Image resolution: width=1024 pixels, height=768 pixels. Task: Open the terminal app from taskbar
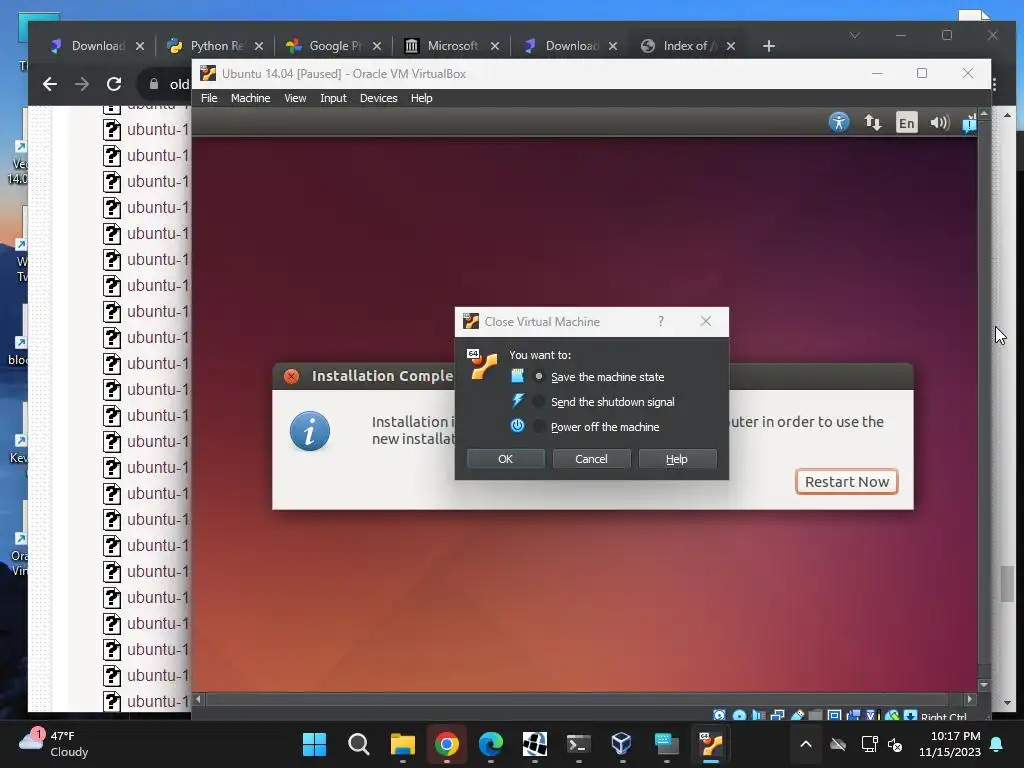coord(579,744)
